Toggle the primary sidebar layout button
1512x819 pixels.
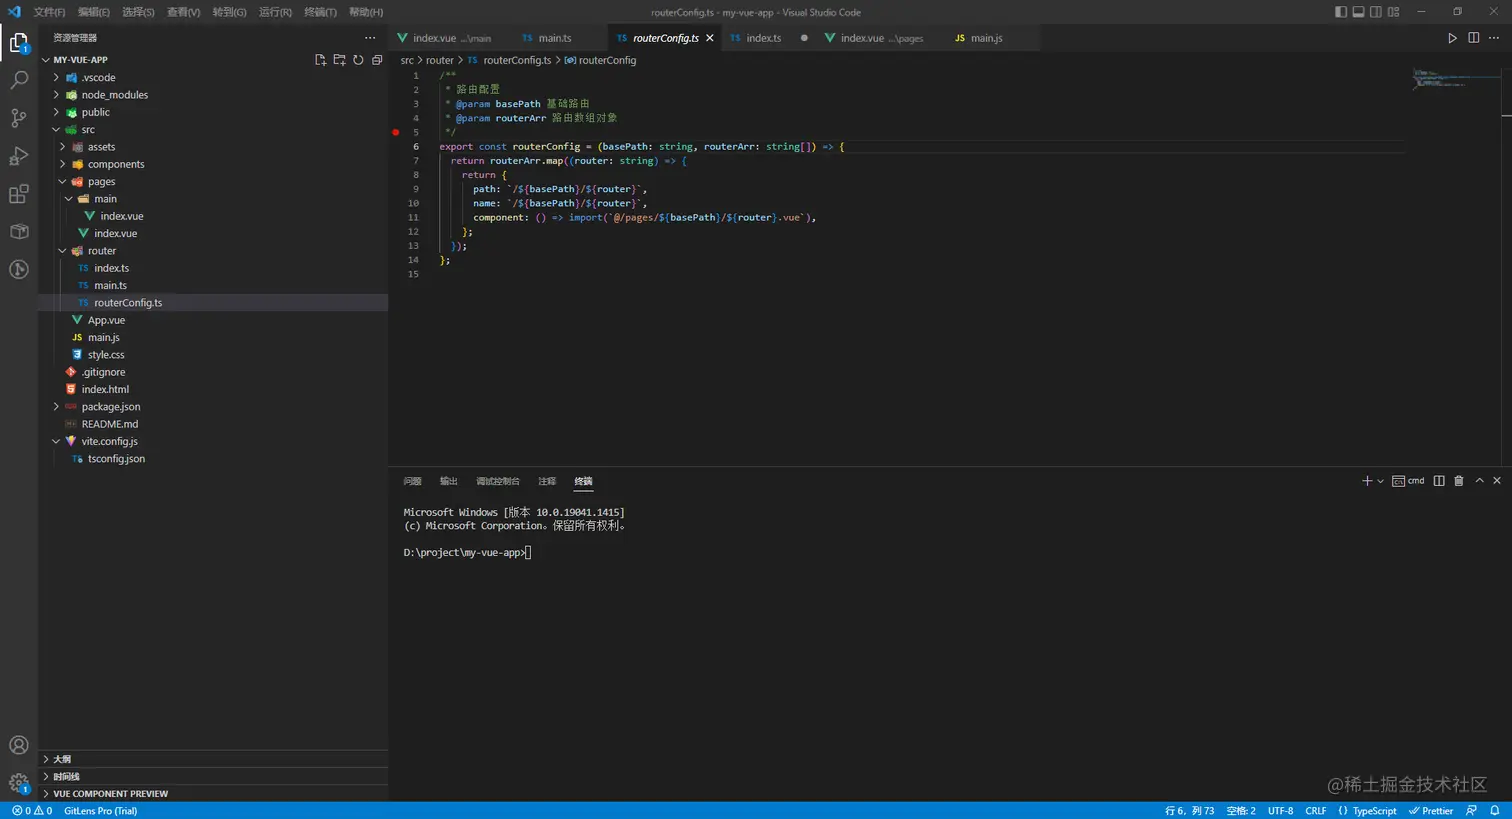1341,12
